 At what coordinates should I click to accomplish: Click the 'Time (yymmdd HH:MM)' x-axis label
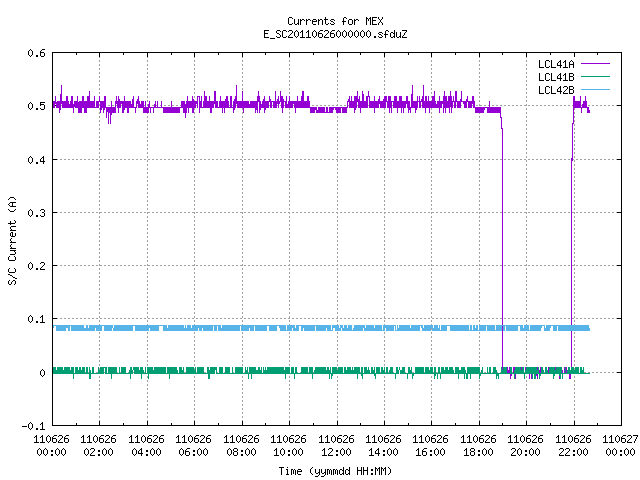click(335, 471)
